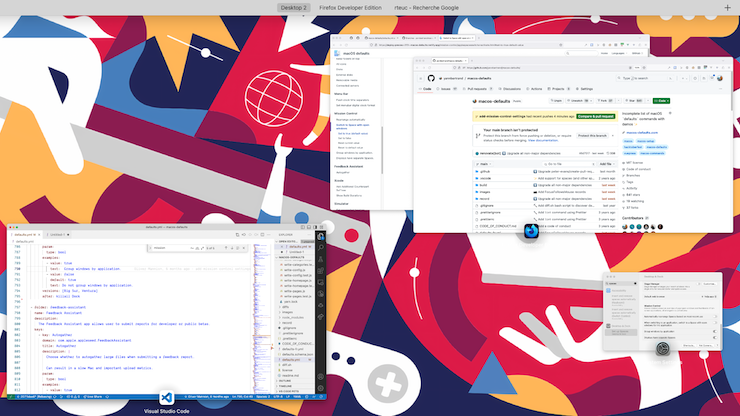Open Add file dropdown on GitHub

coord(607,164)
